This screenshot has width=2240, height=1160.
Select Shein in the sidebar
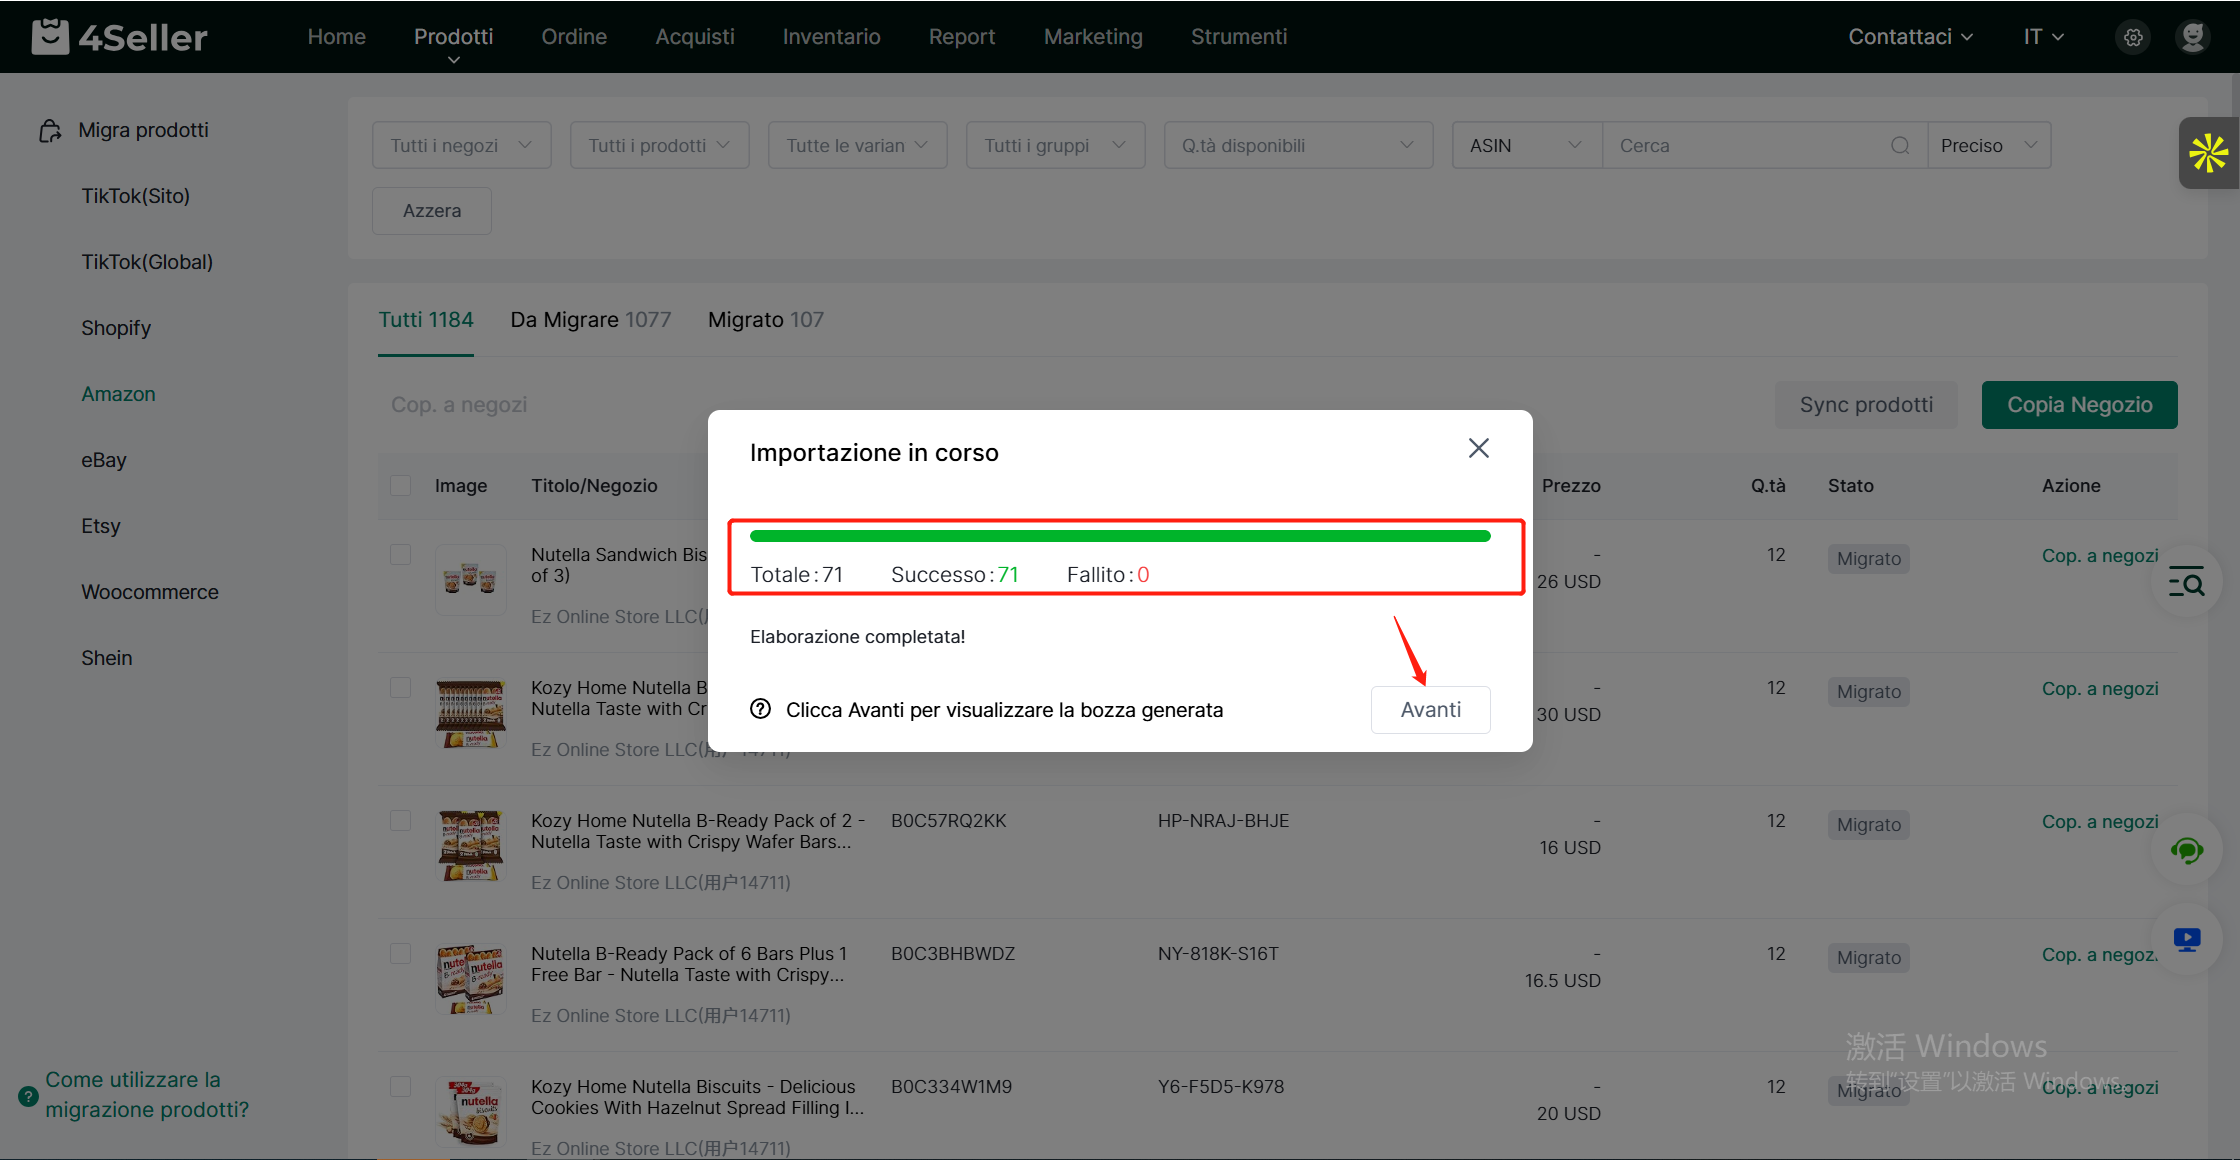(x=107, y=658)
